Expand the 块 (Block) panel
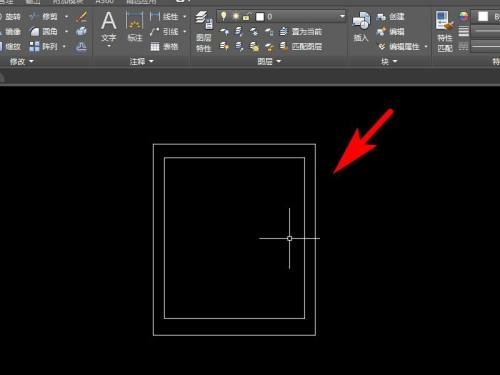Image resolution: width=500 pixels, height=375 pixels. click(389, 61)
